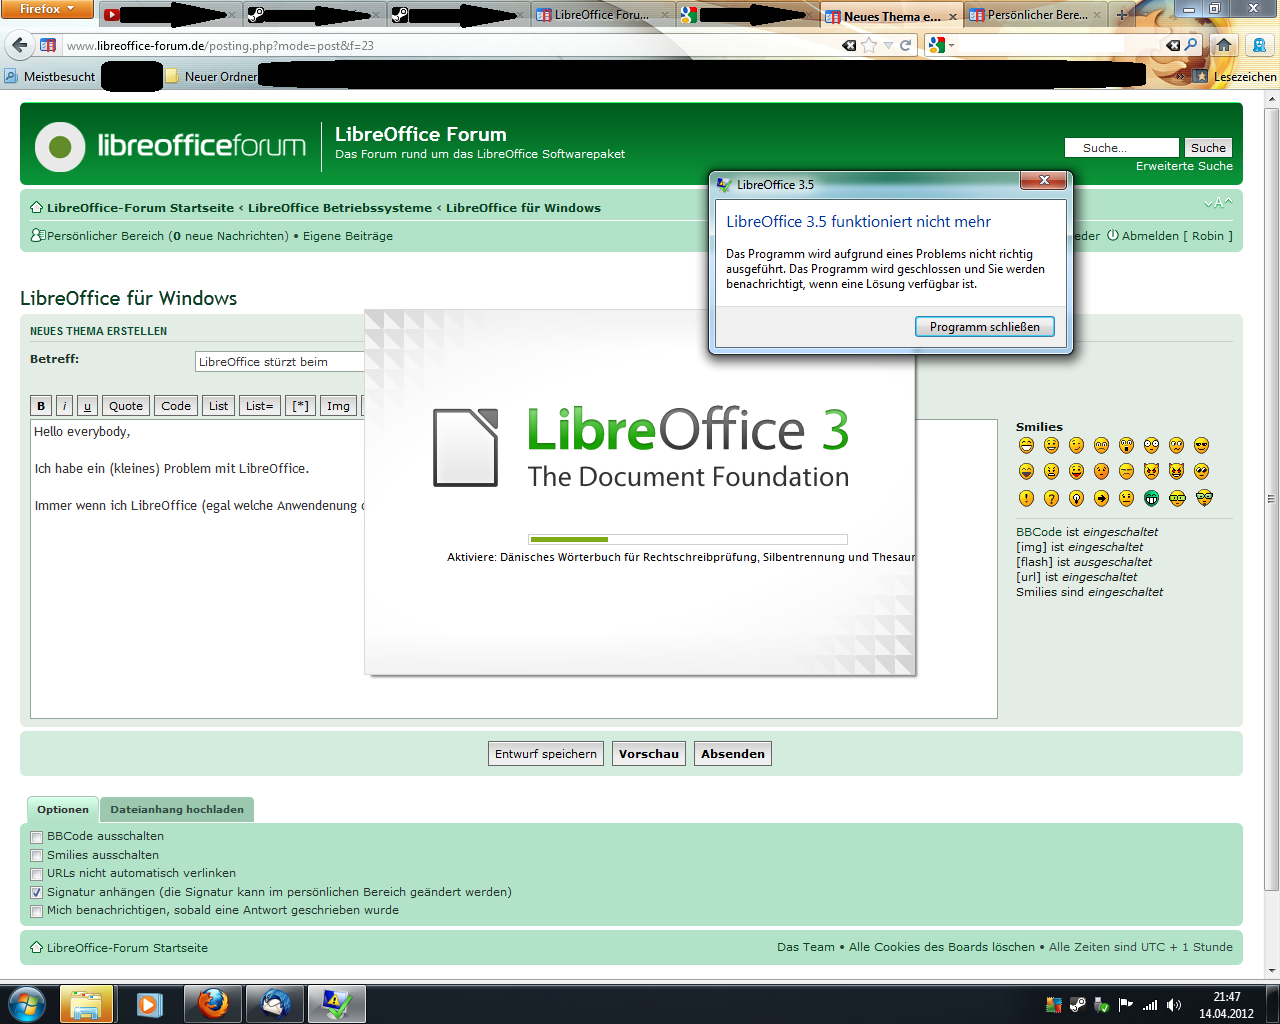Open a new browser tab

pyautogui.click(x=1122, y=15)
